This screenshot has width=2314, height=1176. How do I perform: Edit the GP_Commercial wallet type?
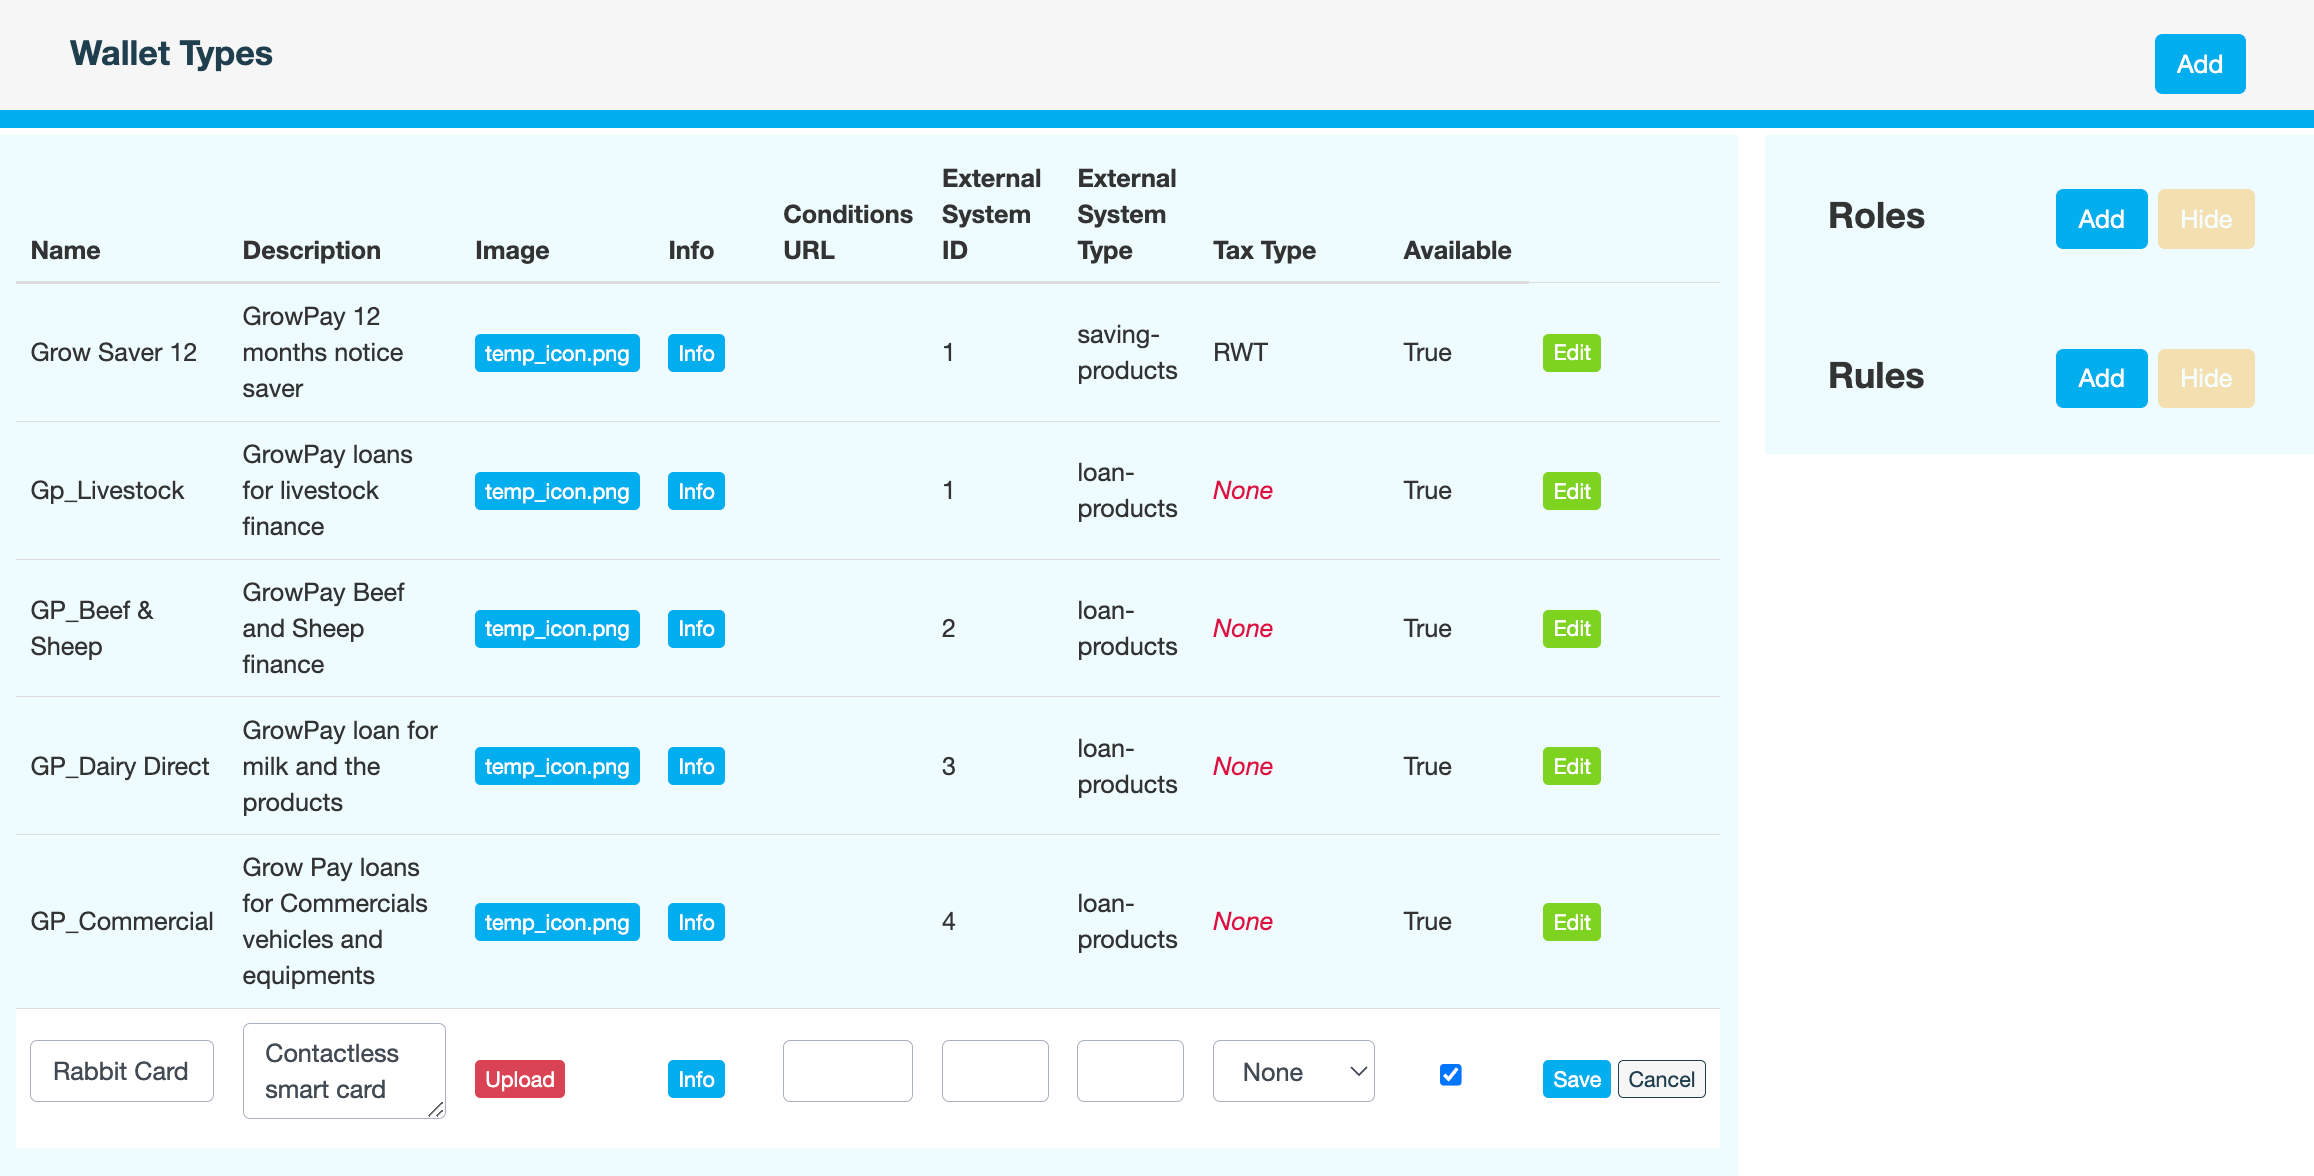(1571, 922)
